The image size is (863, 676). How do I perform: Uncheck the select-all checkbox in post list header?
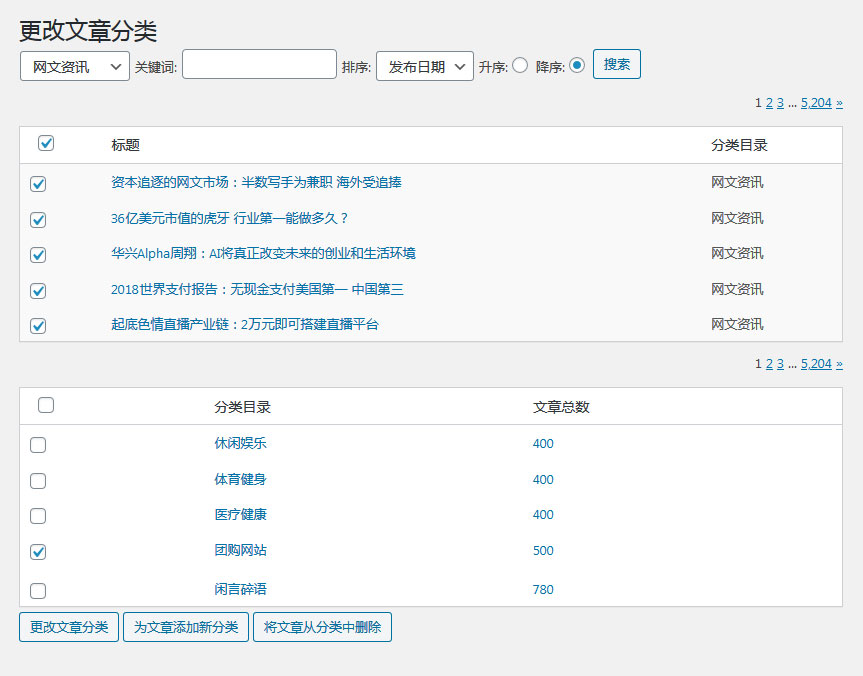click(46, 143)
